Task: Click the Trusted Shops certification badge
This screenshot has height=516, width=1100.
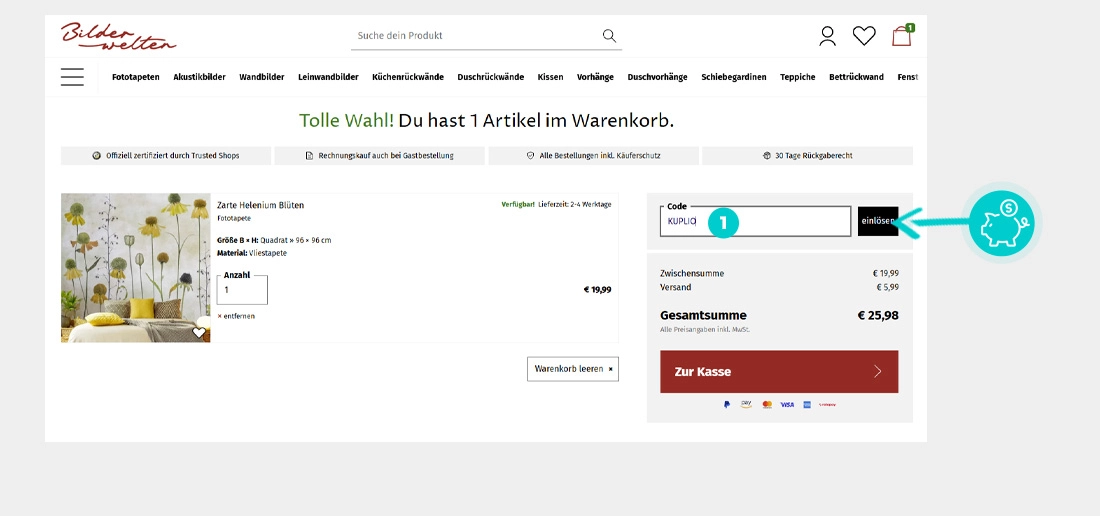Action: coord(166,156)
